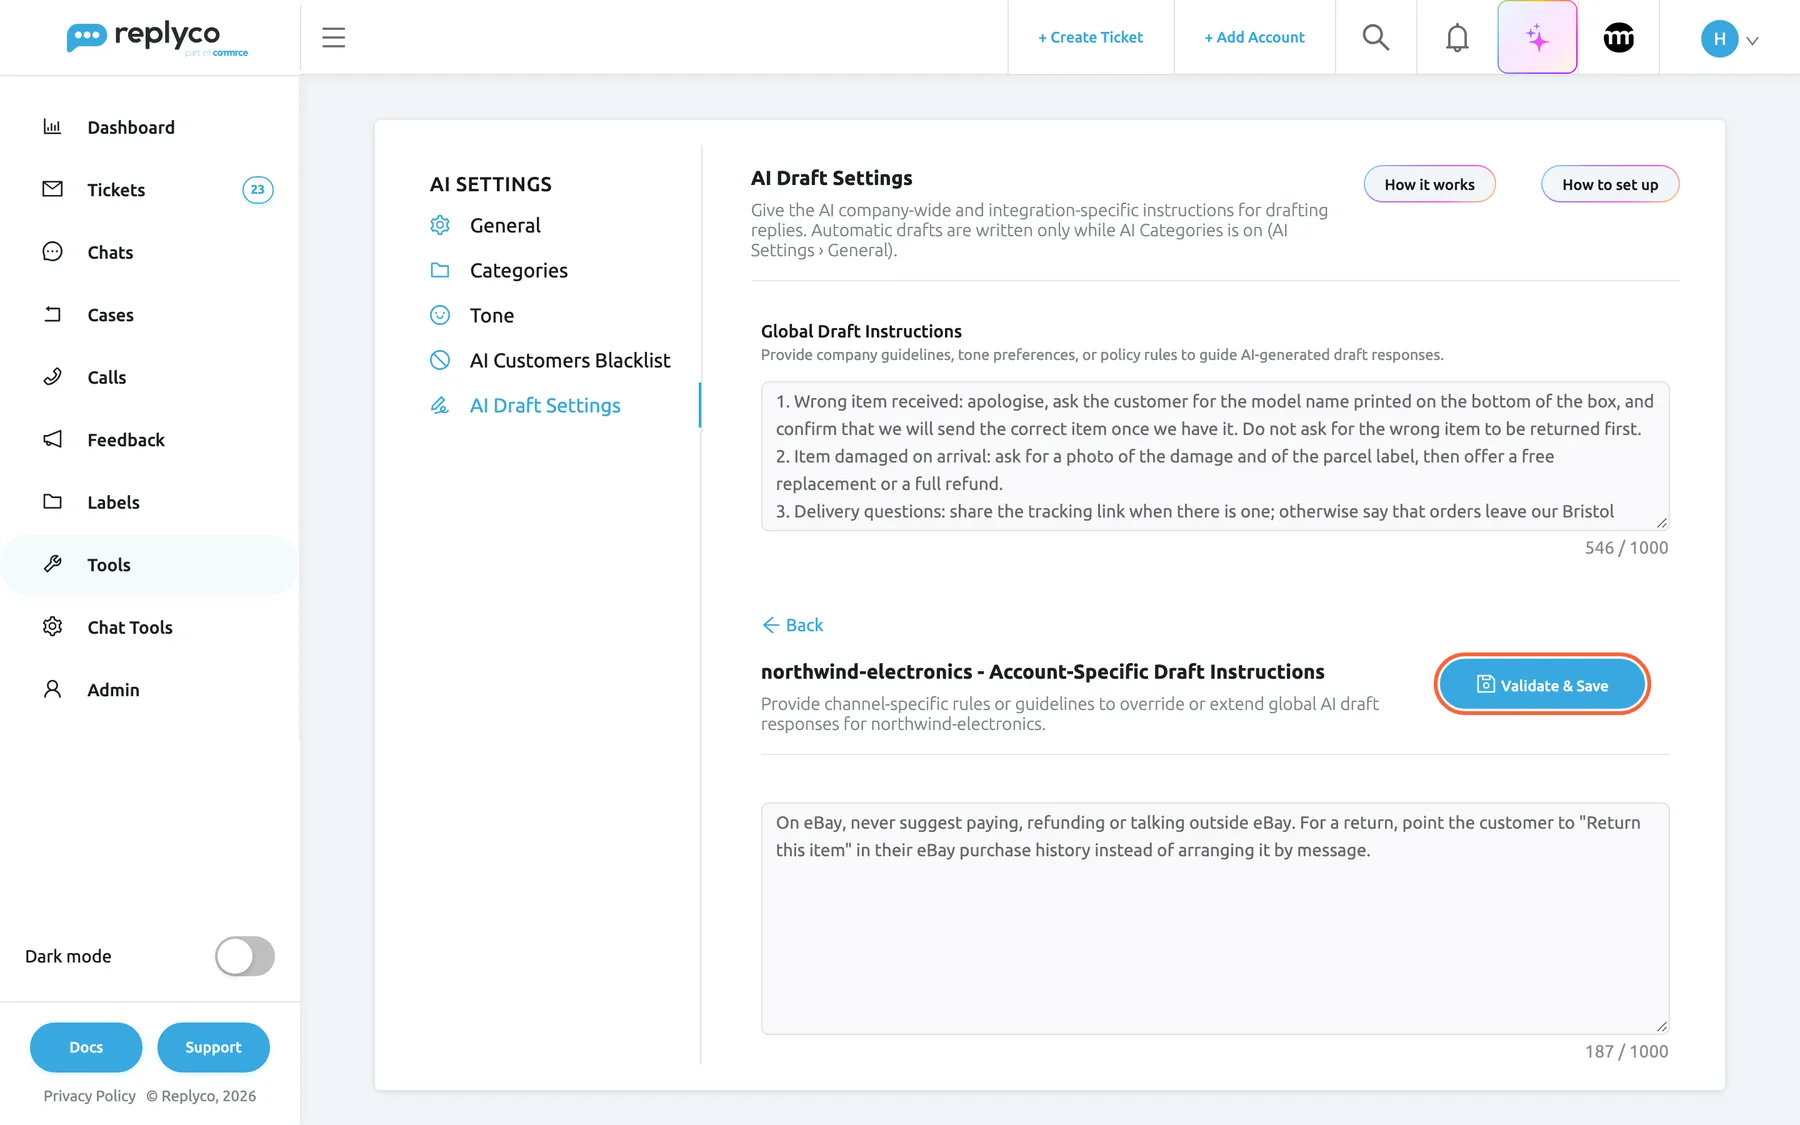
Task: Open Categories in AI Settings
Action: click(x=518, y=270)
